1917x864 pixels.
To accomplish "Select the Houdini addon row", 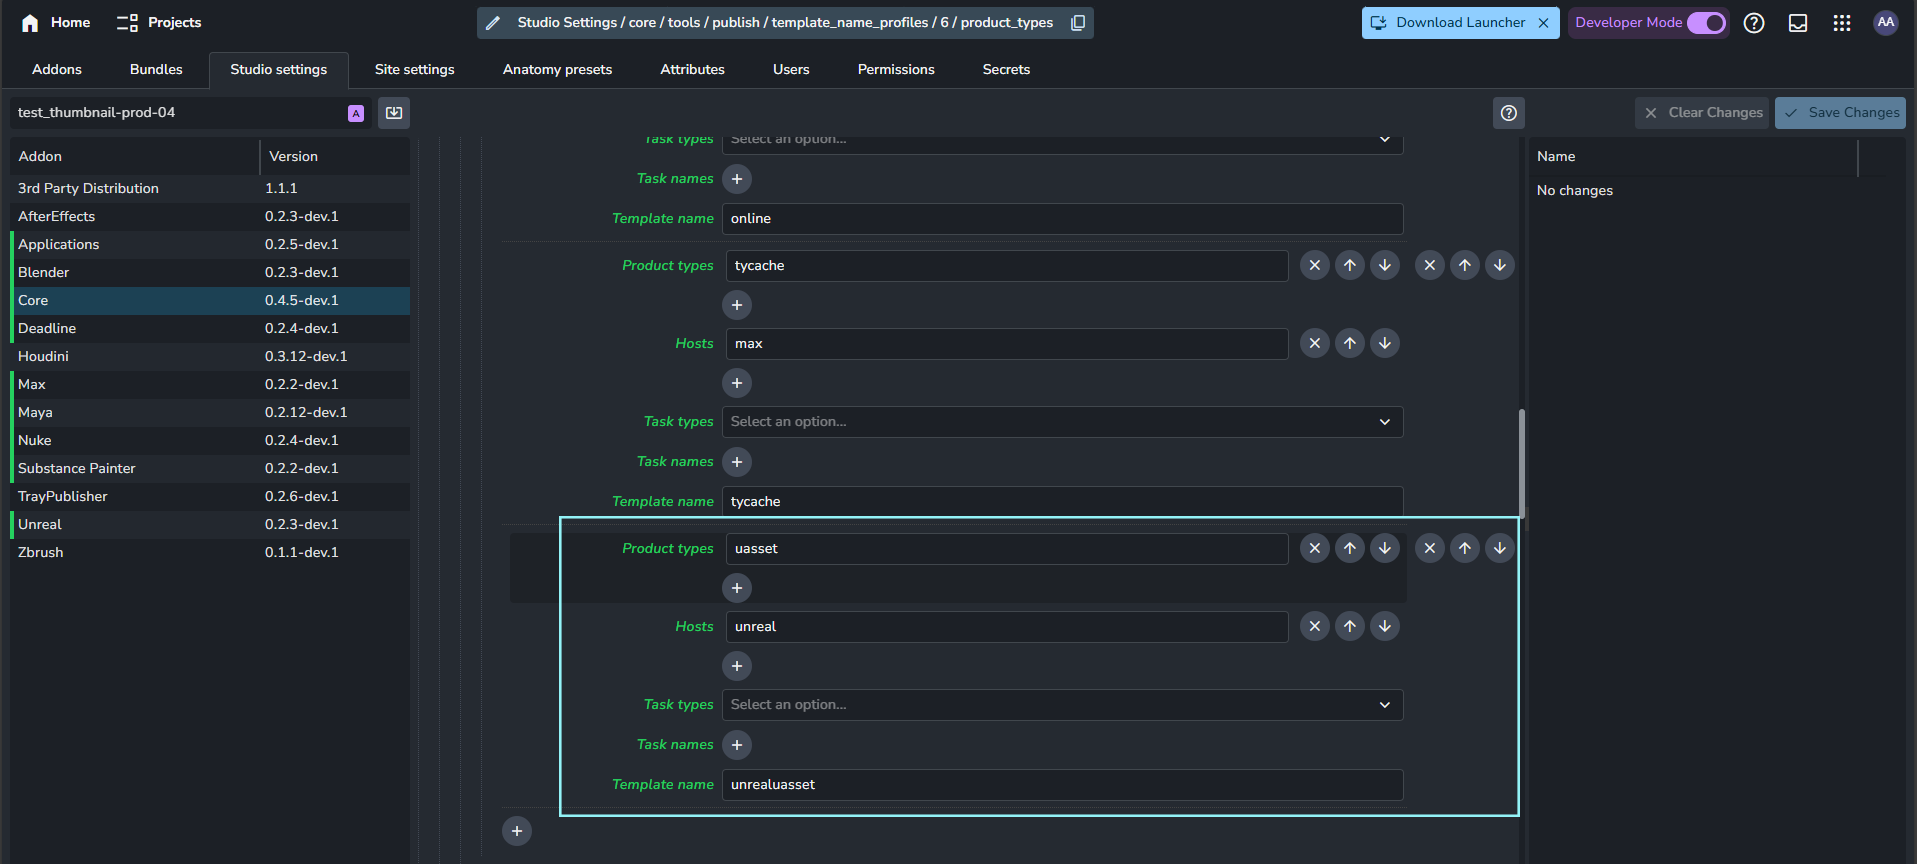I will point(210,357).
